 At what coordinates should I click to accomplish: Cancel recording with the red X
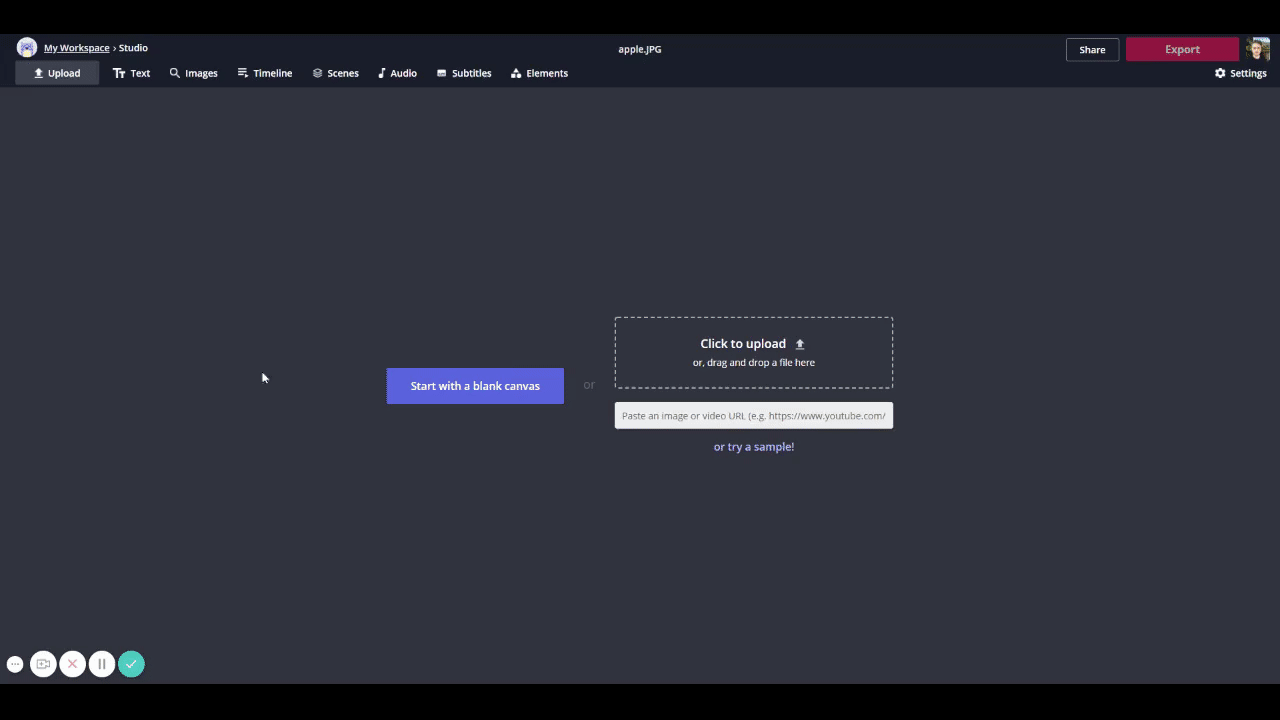[72, 664]
